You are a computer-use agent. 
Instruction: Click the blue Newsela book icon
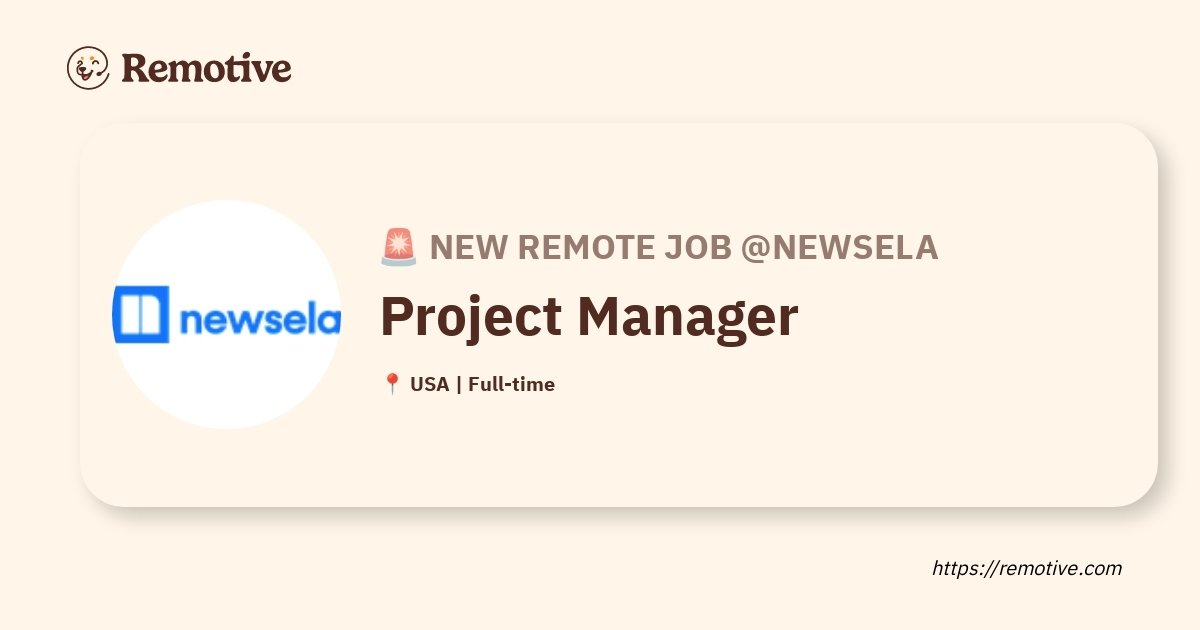coord(141,314)
